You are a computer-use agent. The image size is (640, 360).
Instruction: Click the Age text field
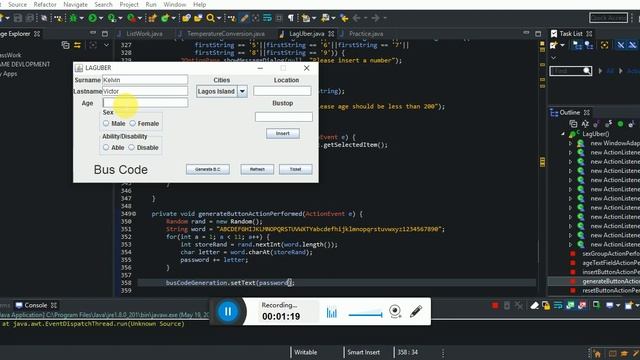pyautogui.click(x=145, y=102)
